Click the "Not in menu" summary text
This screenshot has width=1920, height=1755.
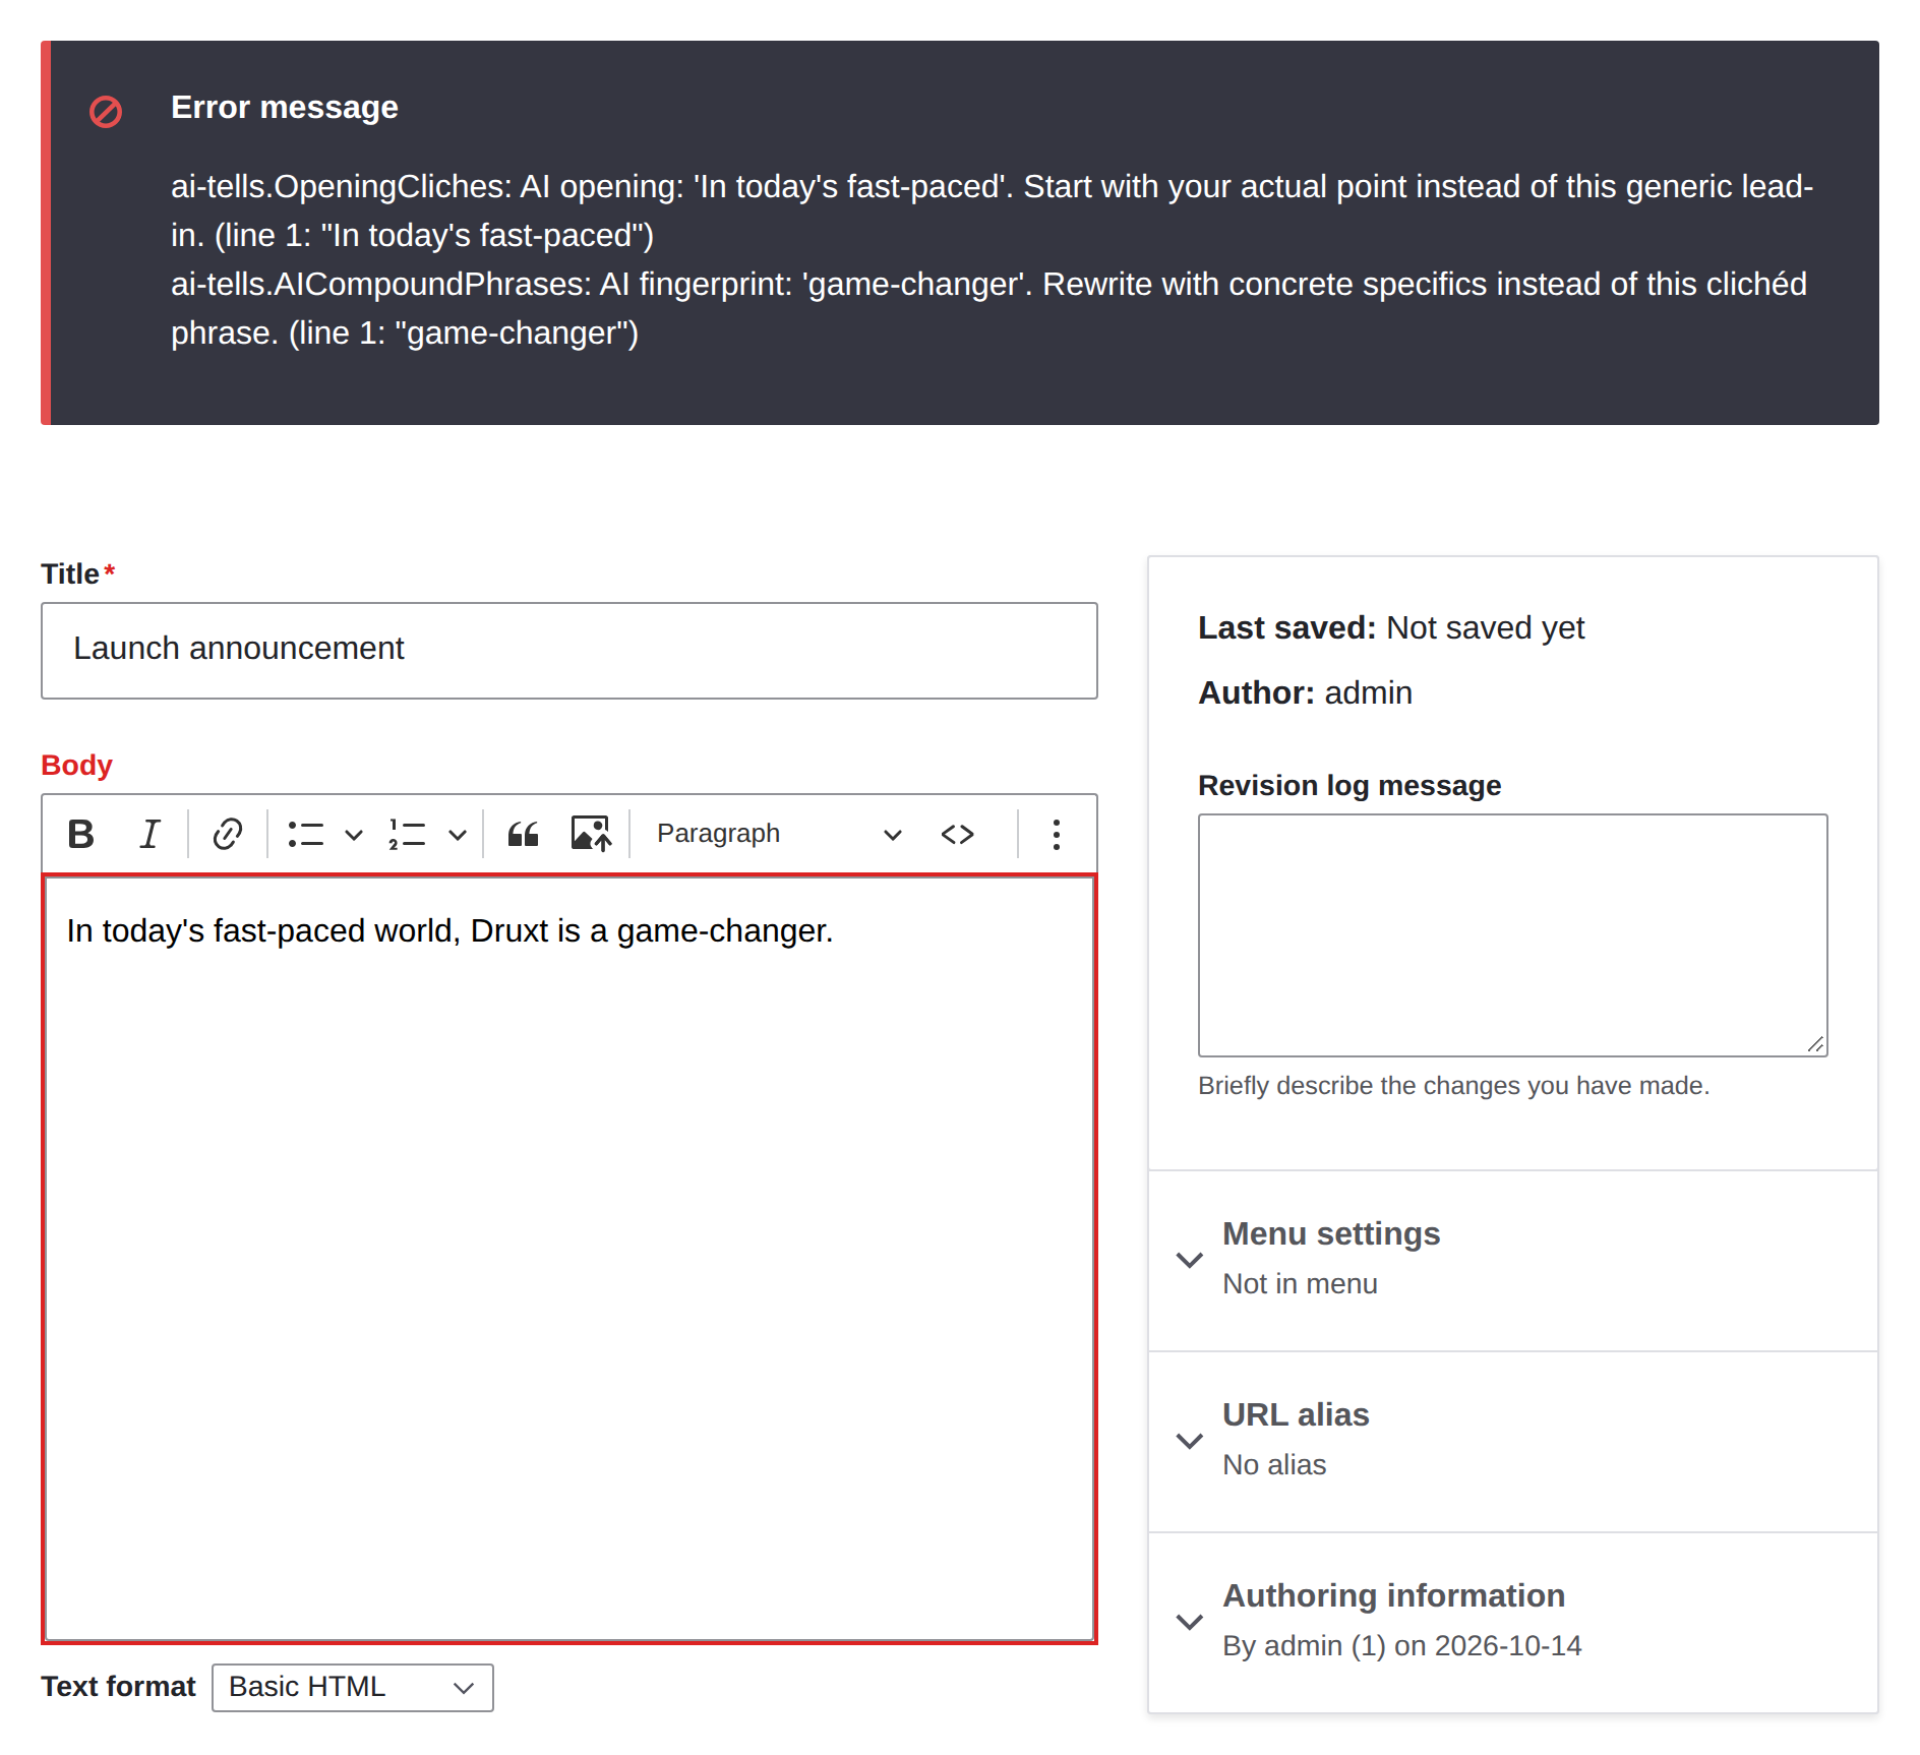click(1299, 1284)
